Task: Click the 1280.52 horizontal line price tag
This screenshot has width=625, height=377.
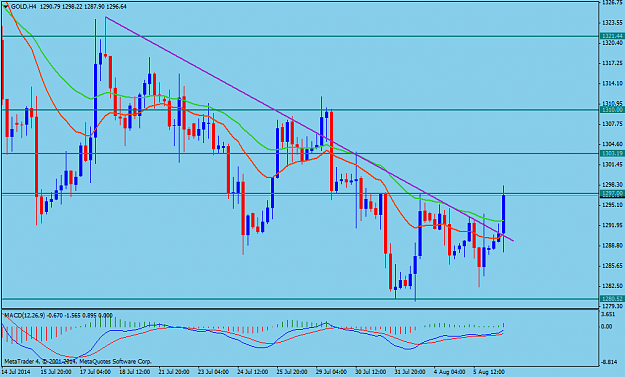Action: pos(611,299)
